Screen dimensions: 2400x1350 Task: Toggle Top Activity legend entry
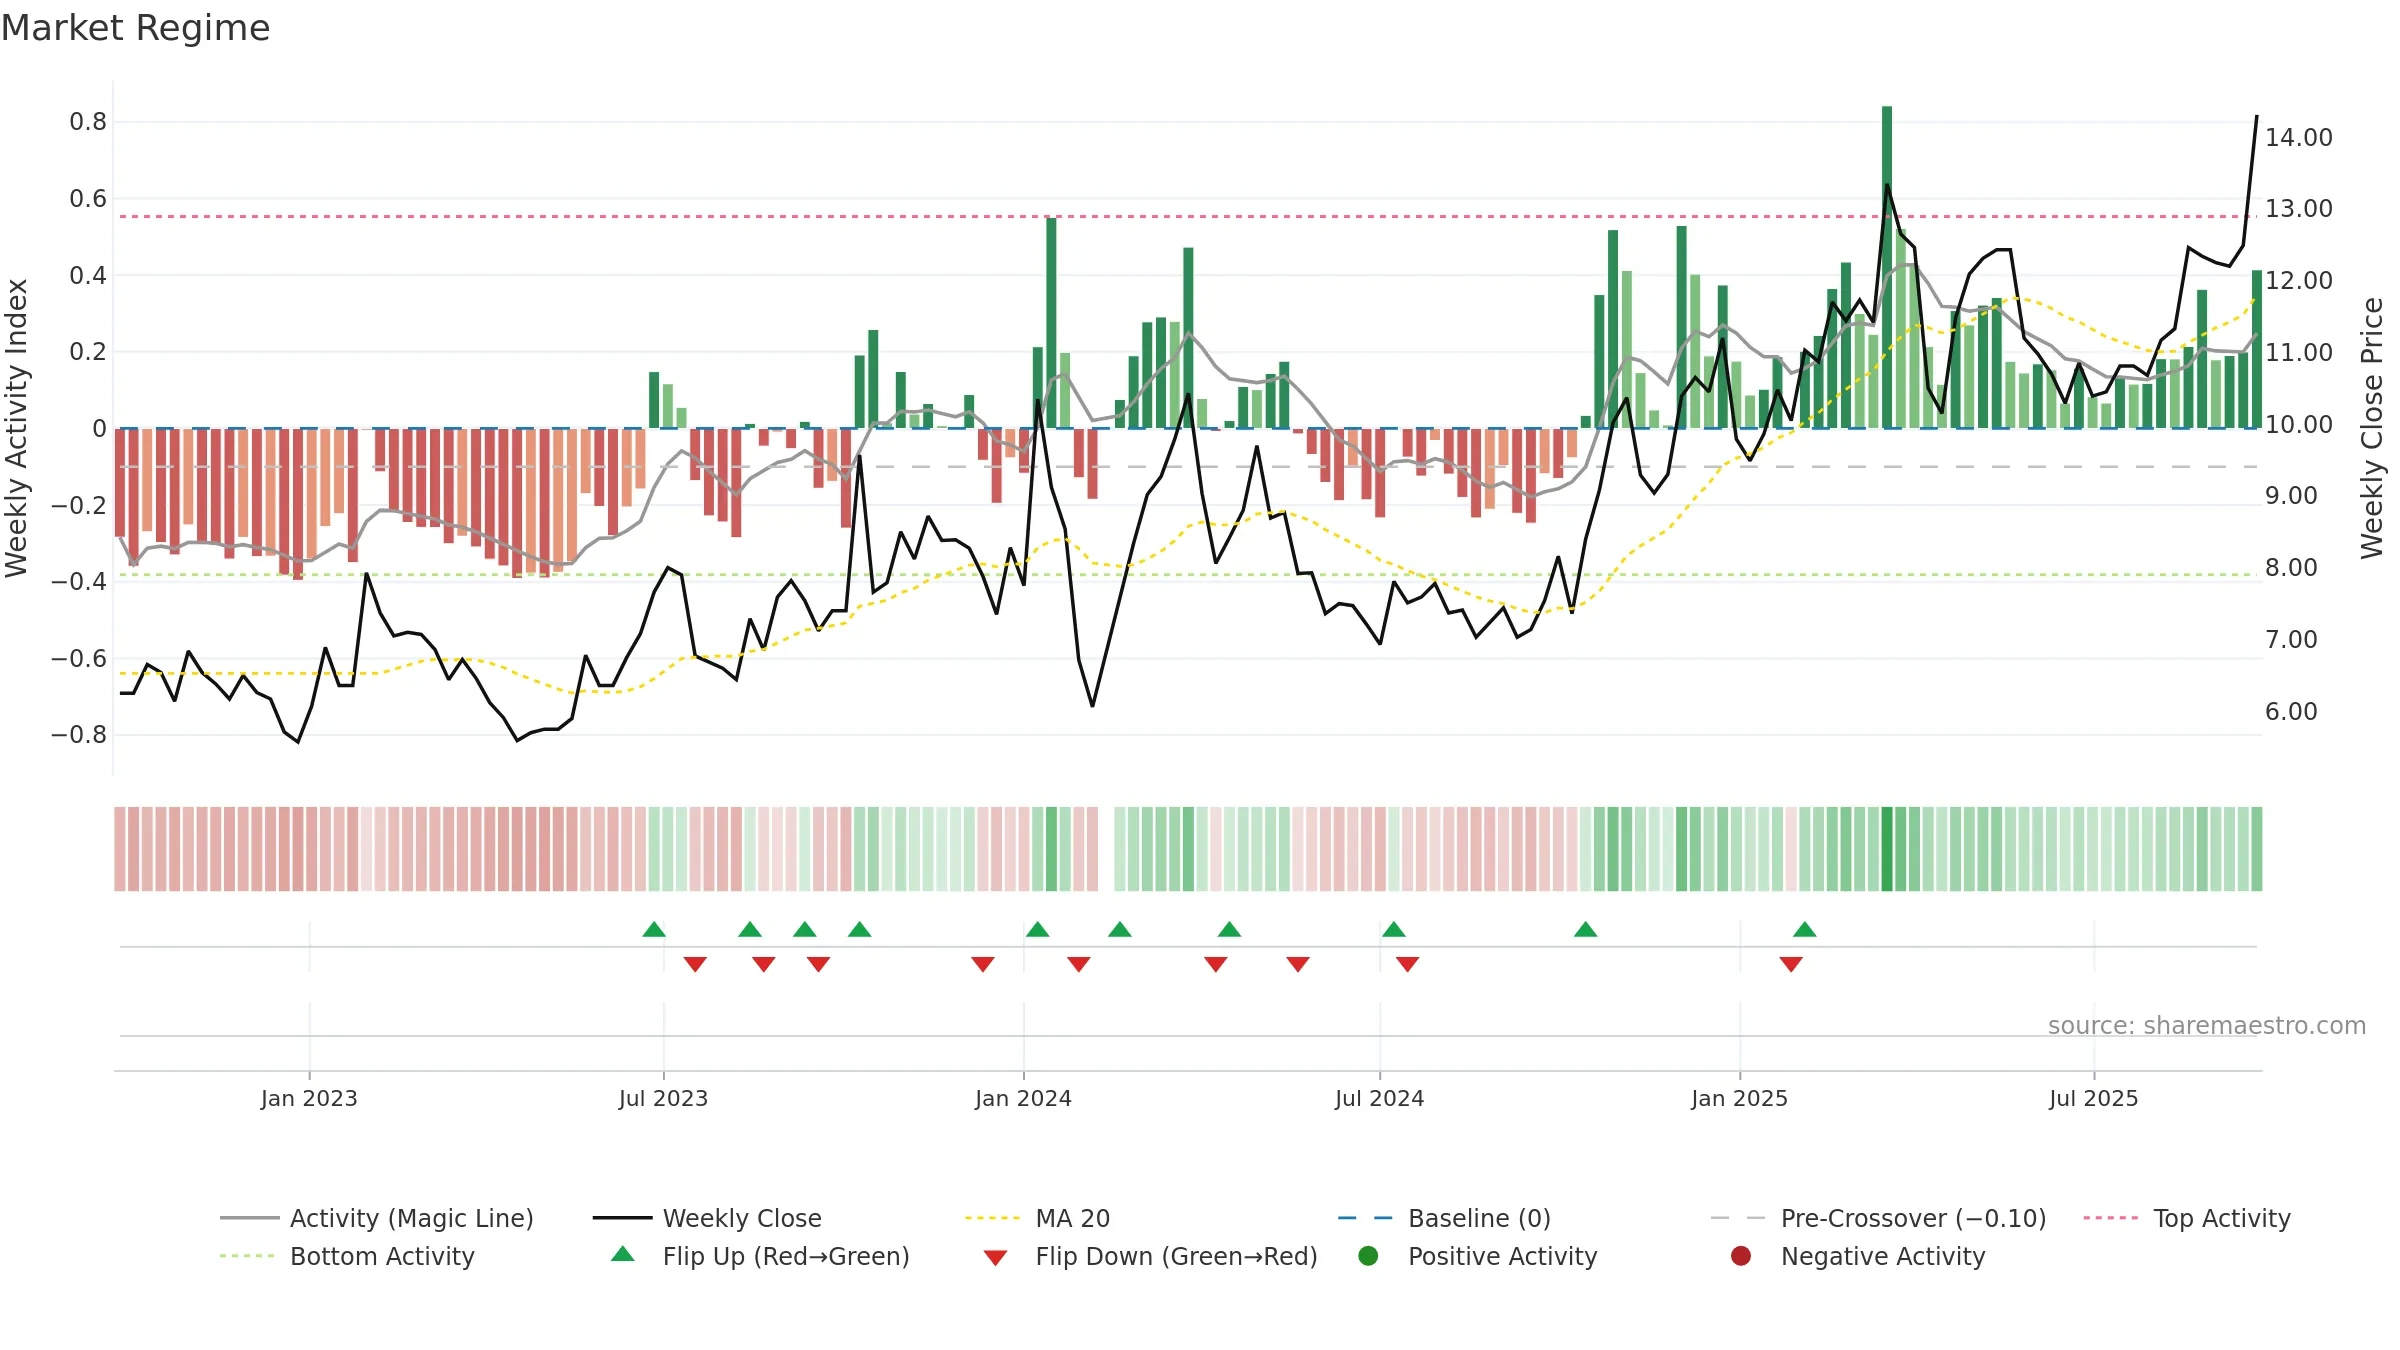(x=2187, y=1218)
